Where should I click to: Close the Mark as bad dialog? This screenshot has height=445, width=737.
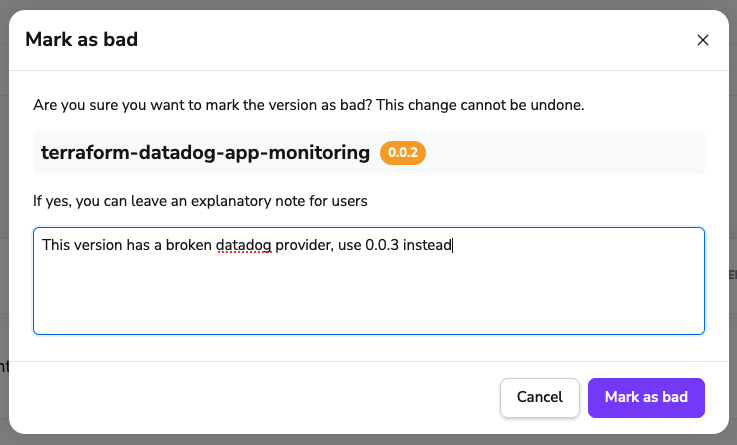click(x=702, y=40)
